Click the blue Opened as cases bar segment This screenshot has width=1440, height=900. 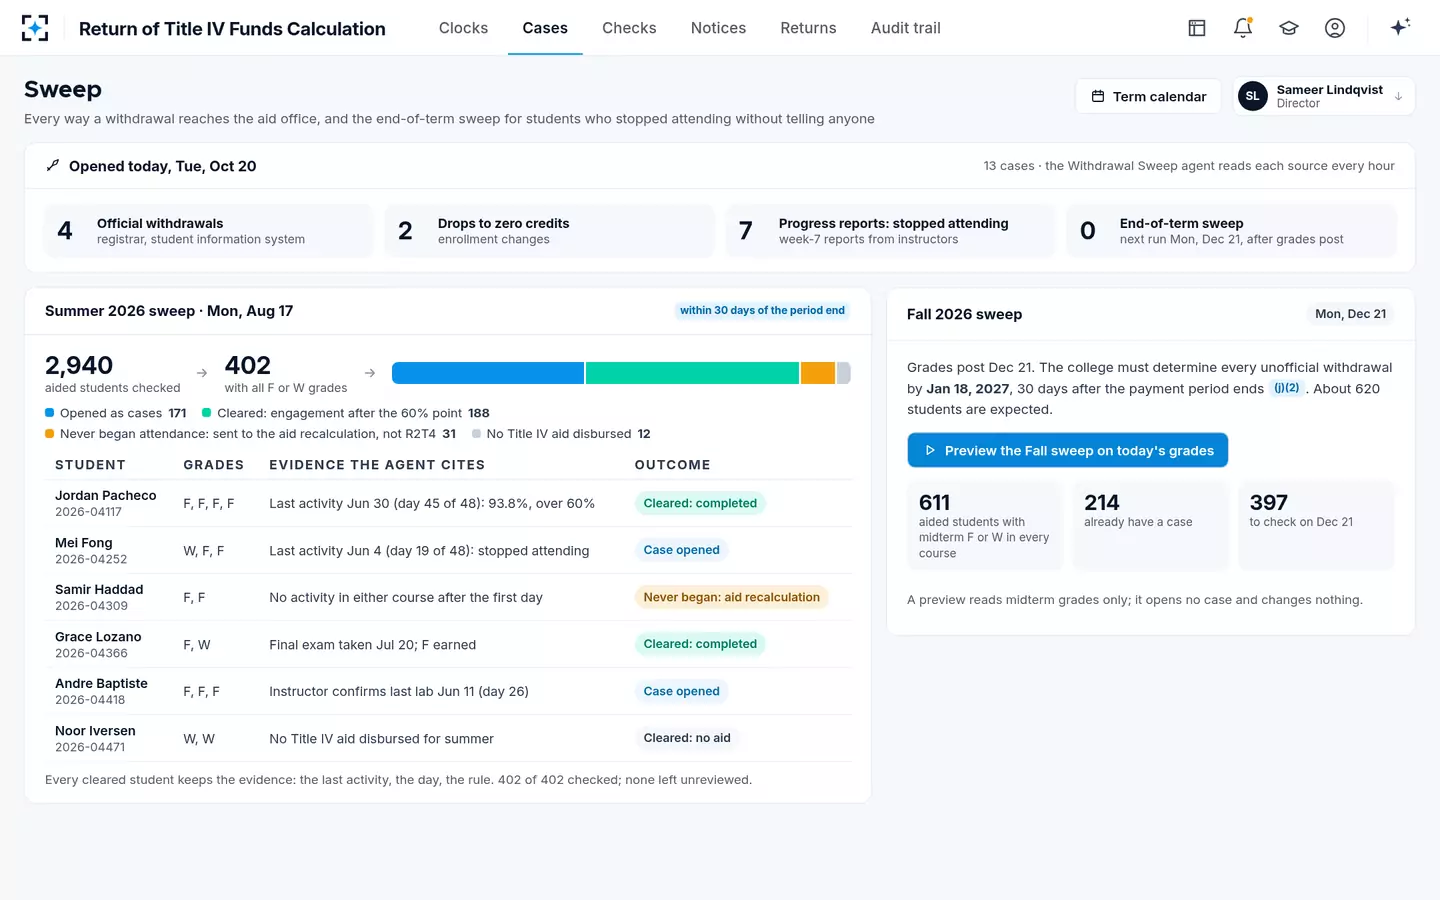[x=488, y=373]
